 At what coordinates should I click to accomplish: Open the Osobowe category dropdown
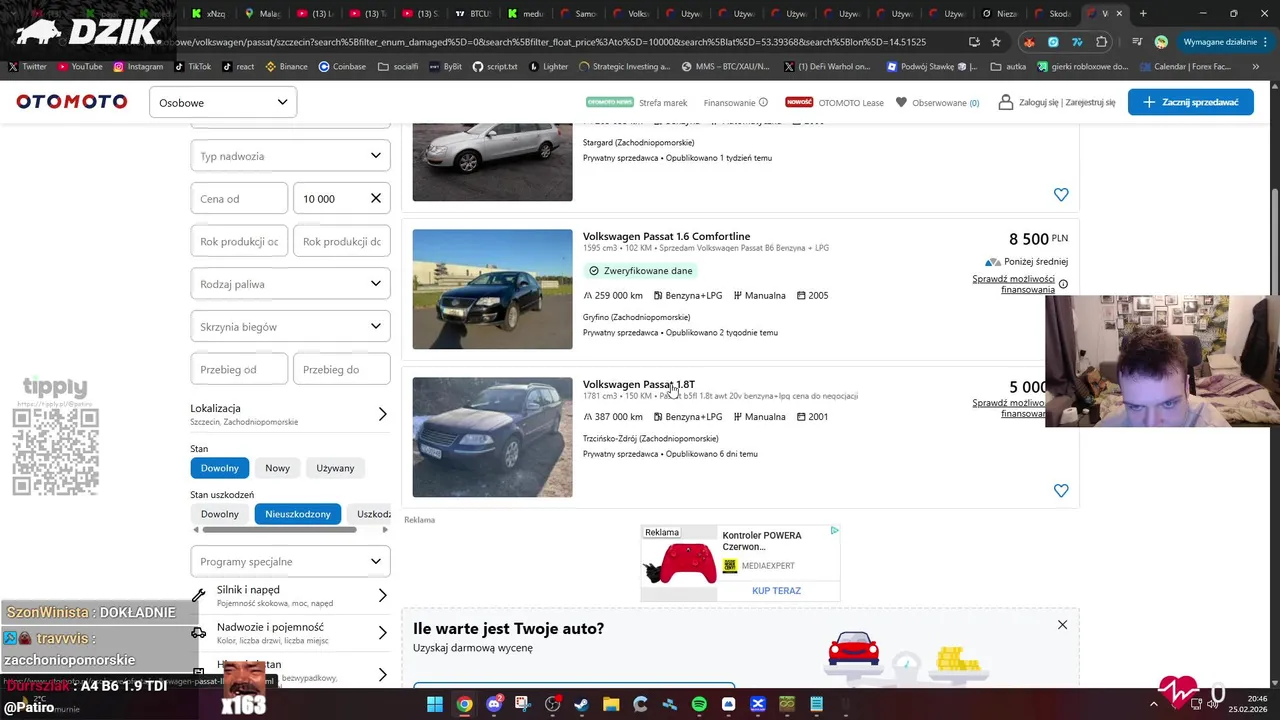[223, 102]
